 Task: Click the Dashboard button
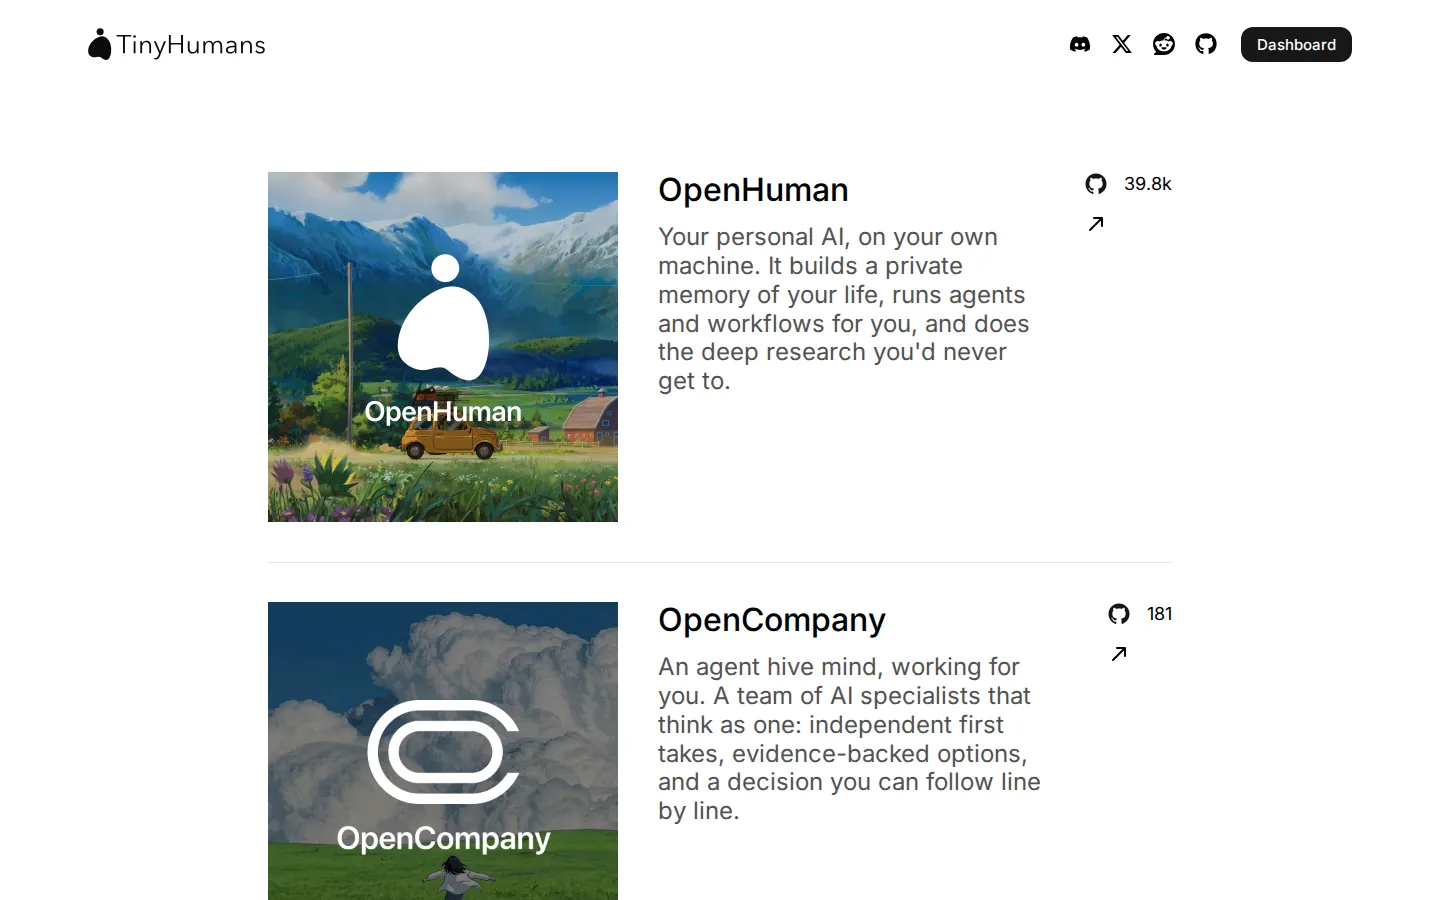(x=1296, y=45)
